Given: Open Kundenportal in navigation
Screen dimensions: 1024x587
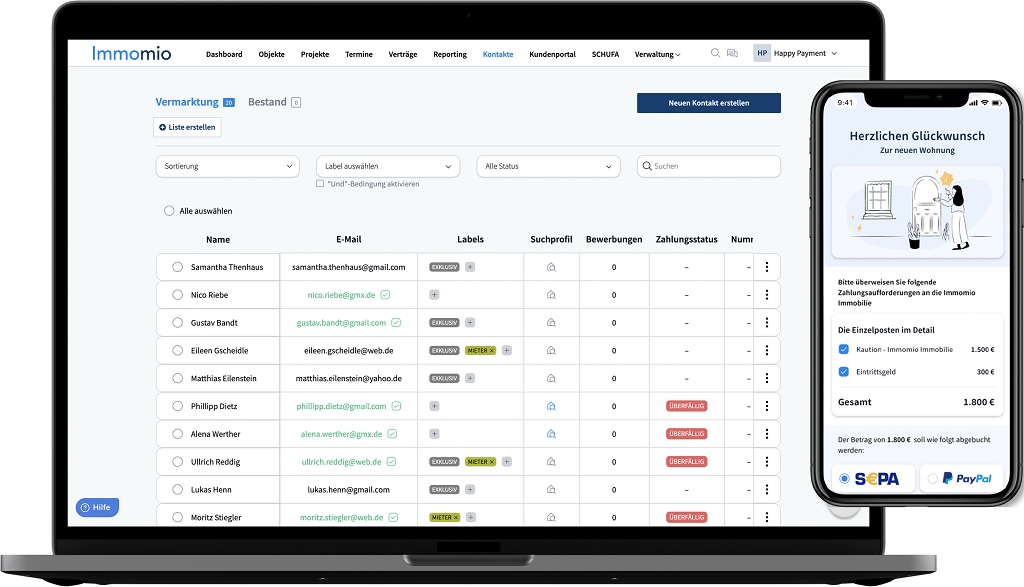Looking at the screenshot, I should click(x=552, y=54).
